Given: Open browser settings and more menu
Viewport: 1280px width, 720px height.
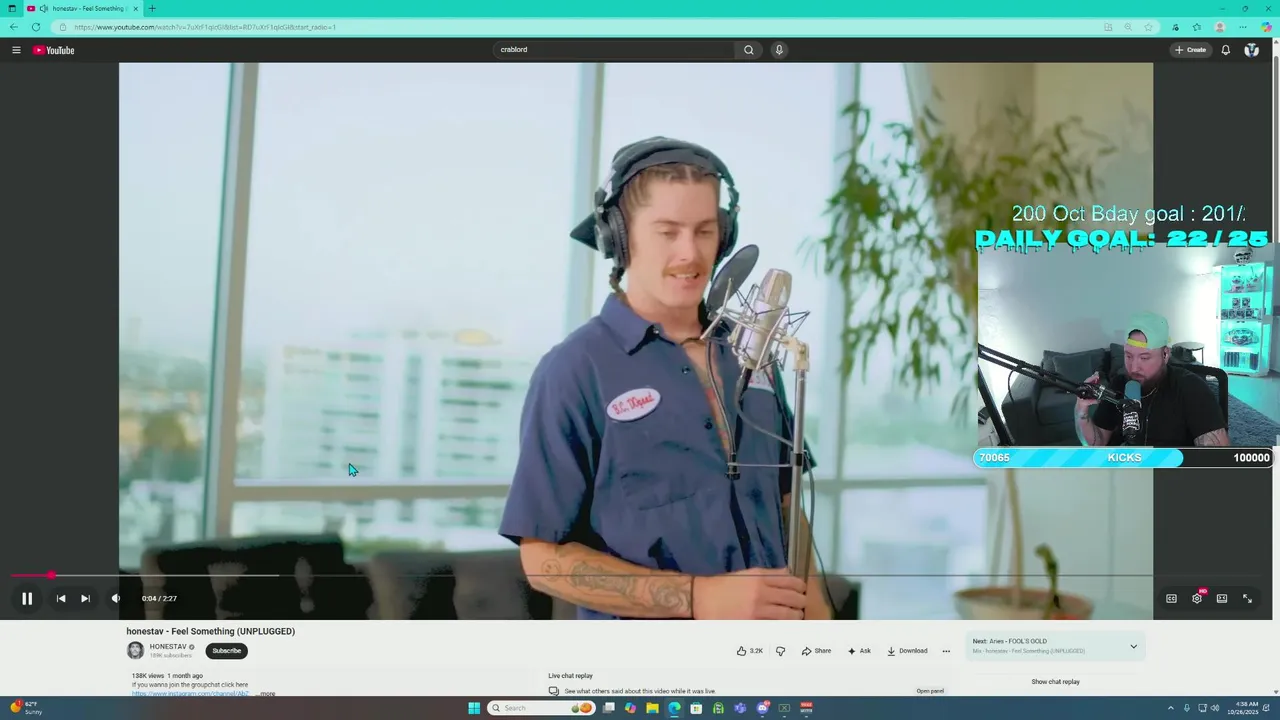Looking at the screenshot, I should [x=1243, y=27].
